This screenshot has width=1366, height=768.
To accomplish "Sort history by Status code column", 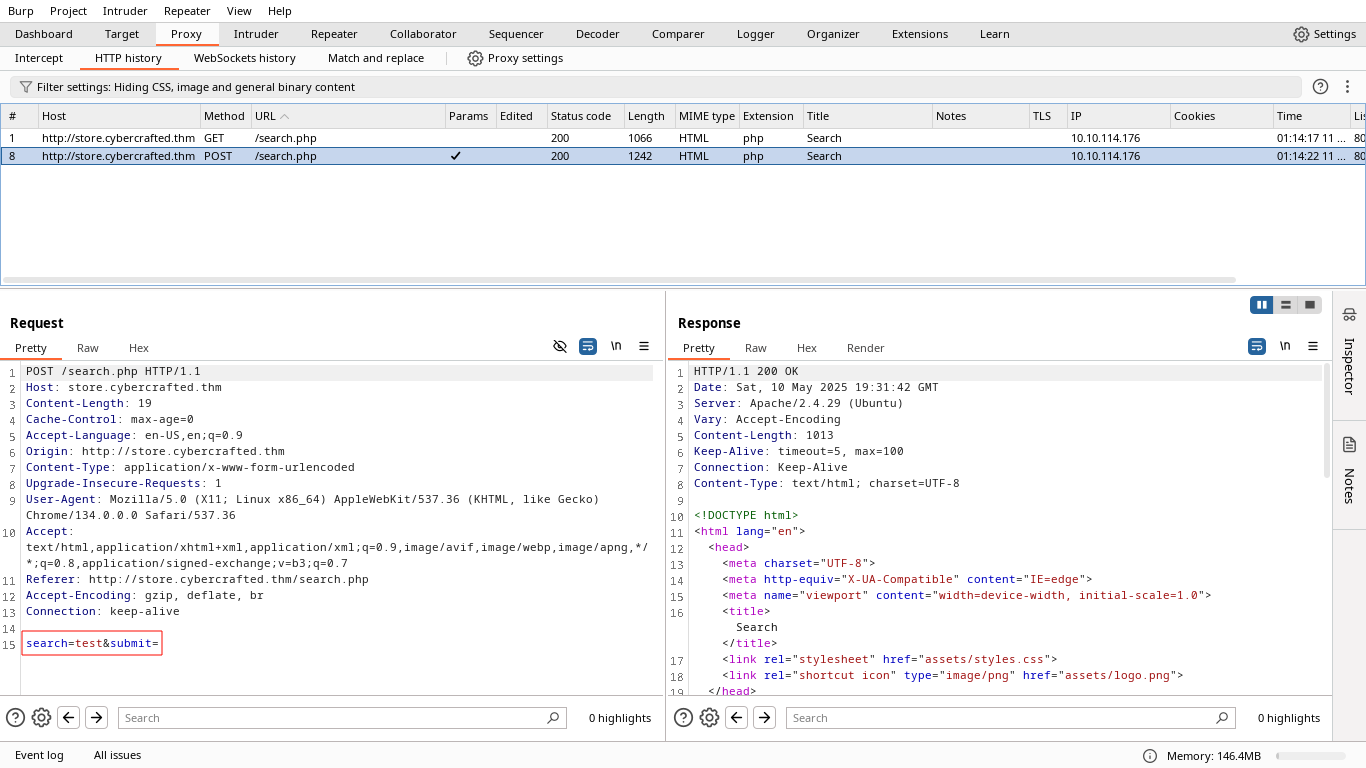I will [x=585, y=116].
